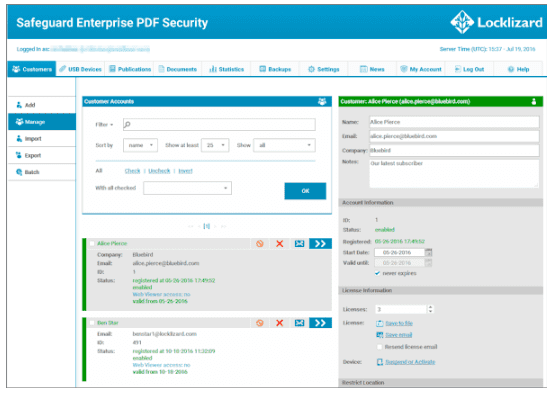The image size is (554, 397).
Task: Open My Account tab
Action: tap(421, 69)
